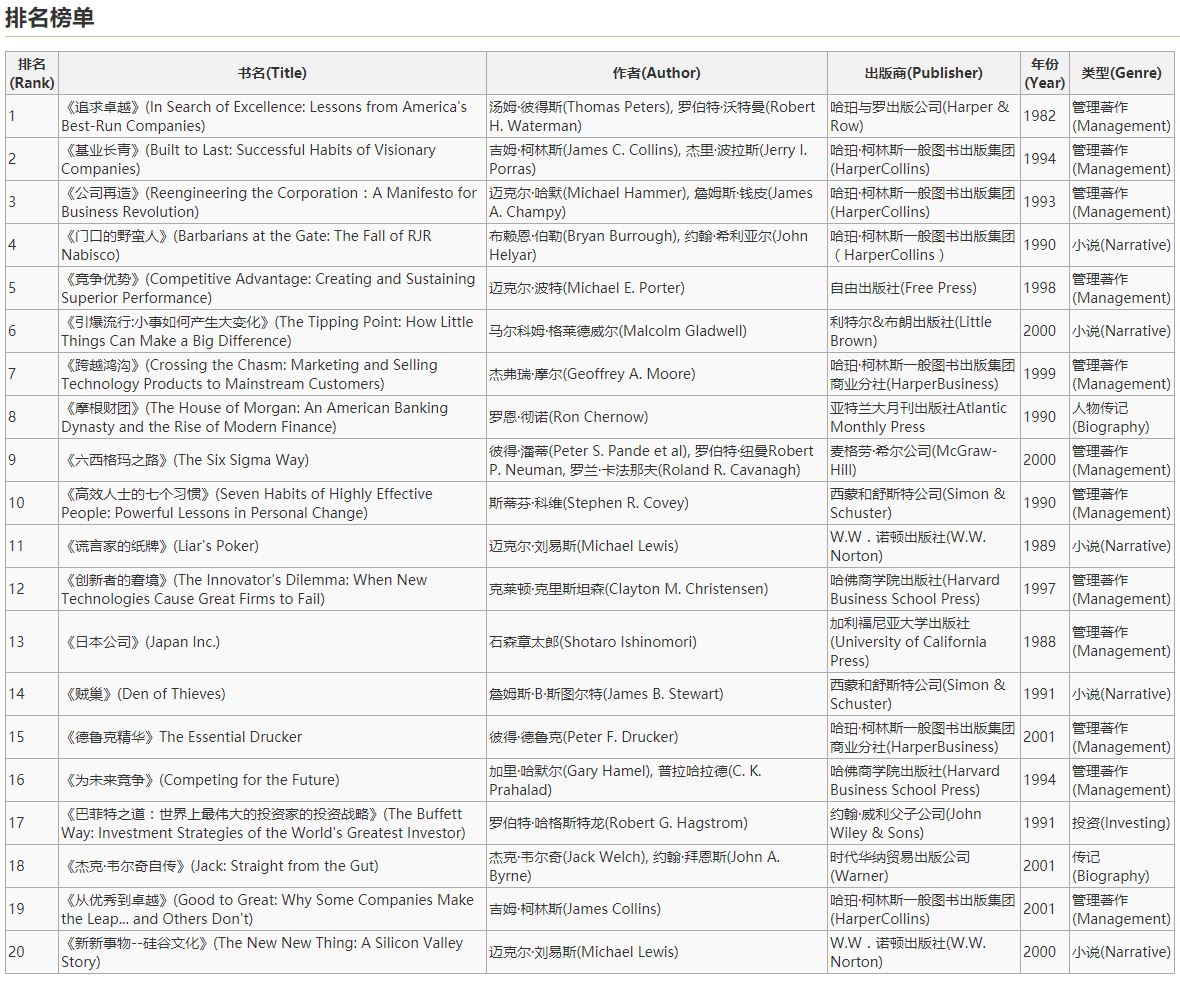Select the Reengineering the Corporation title cell
The height and width of the screenshot is (981, 1180).
272,202
